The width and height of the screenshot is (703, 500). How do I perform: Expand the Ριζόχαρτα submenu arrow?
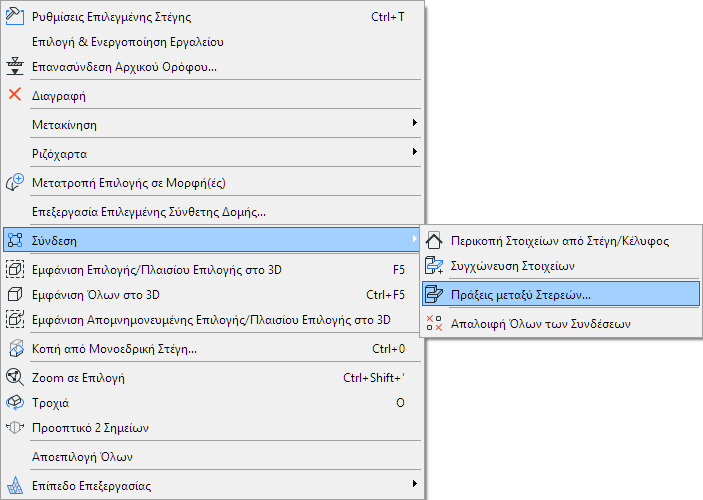click(x=414, y=154)
